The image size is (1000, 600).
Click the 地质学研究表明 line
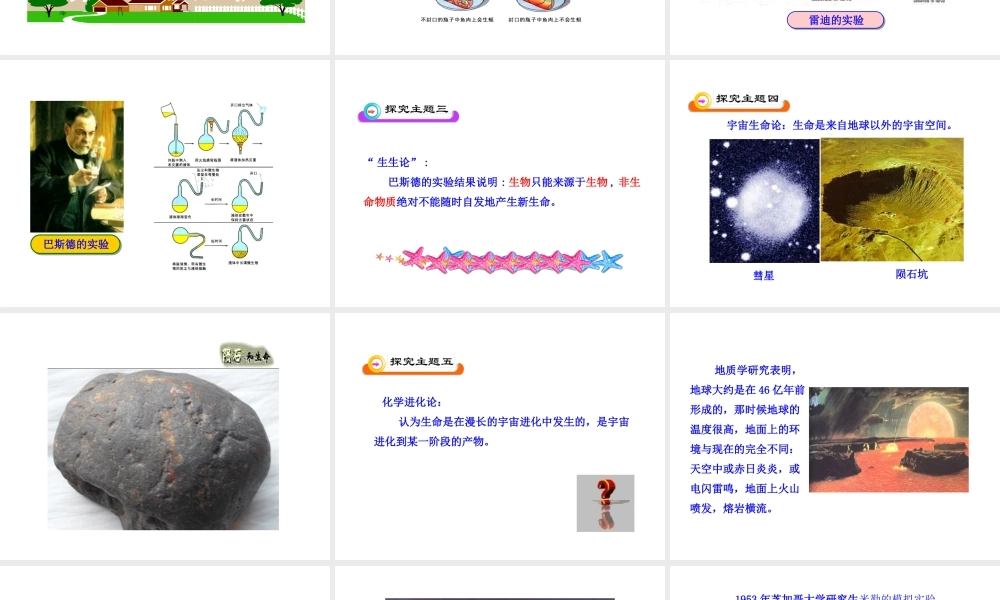756,370
